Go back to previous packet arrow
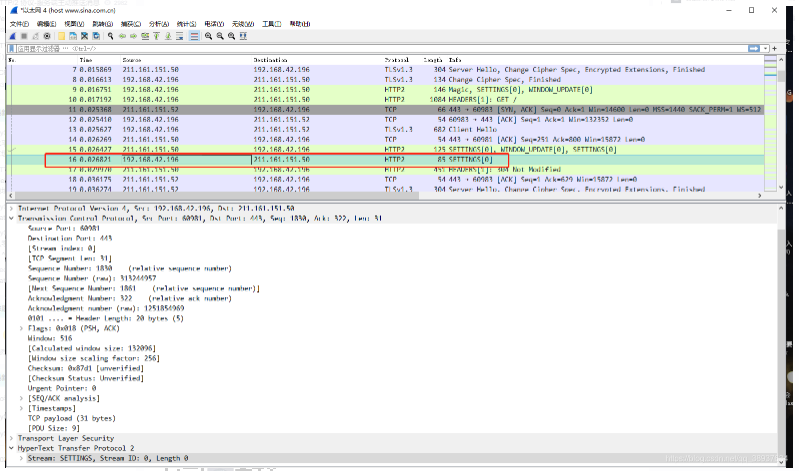This screenshot has height=471, width=799. (122, 36)
